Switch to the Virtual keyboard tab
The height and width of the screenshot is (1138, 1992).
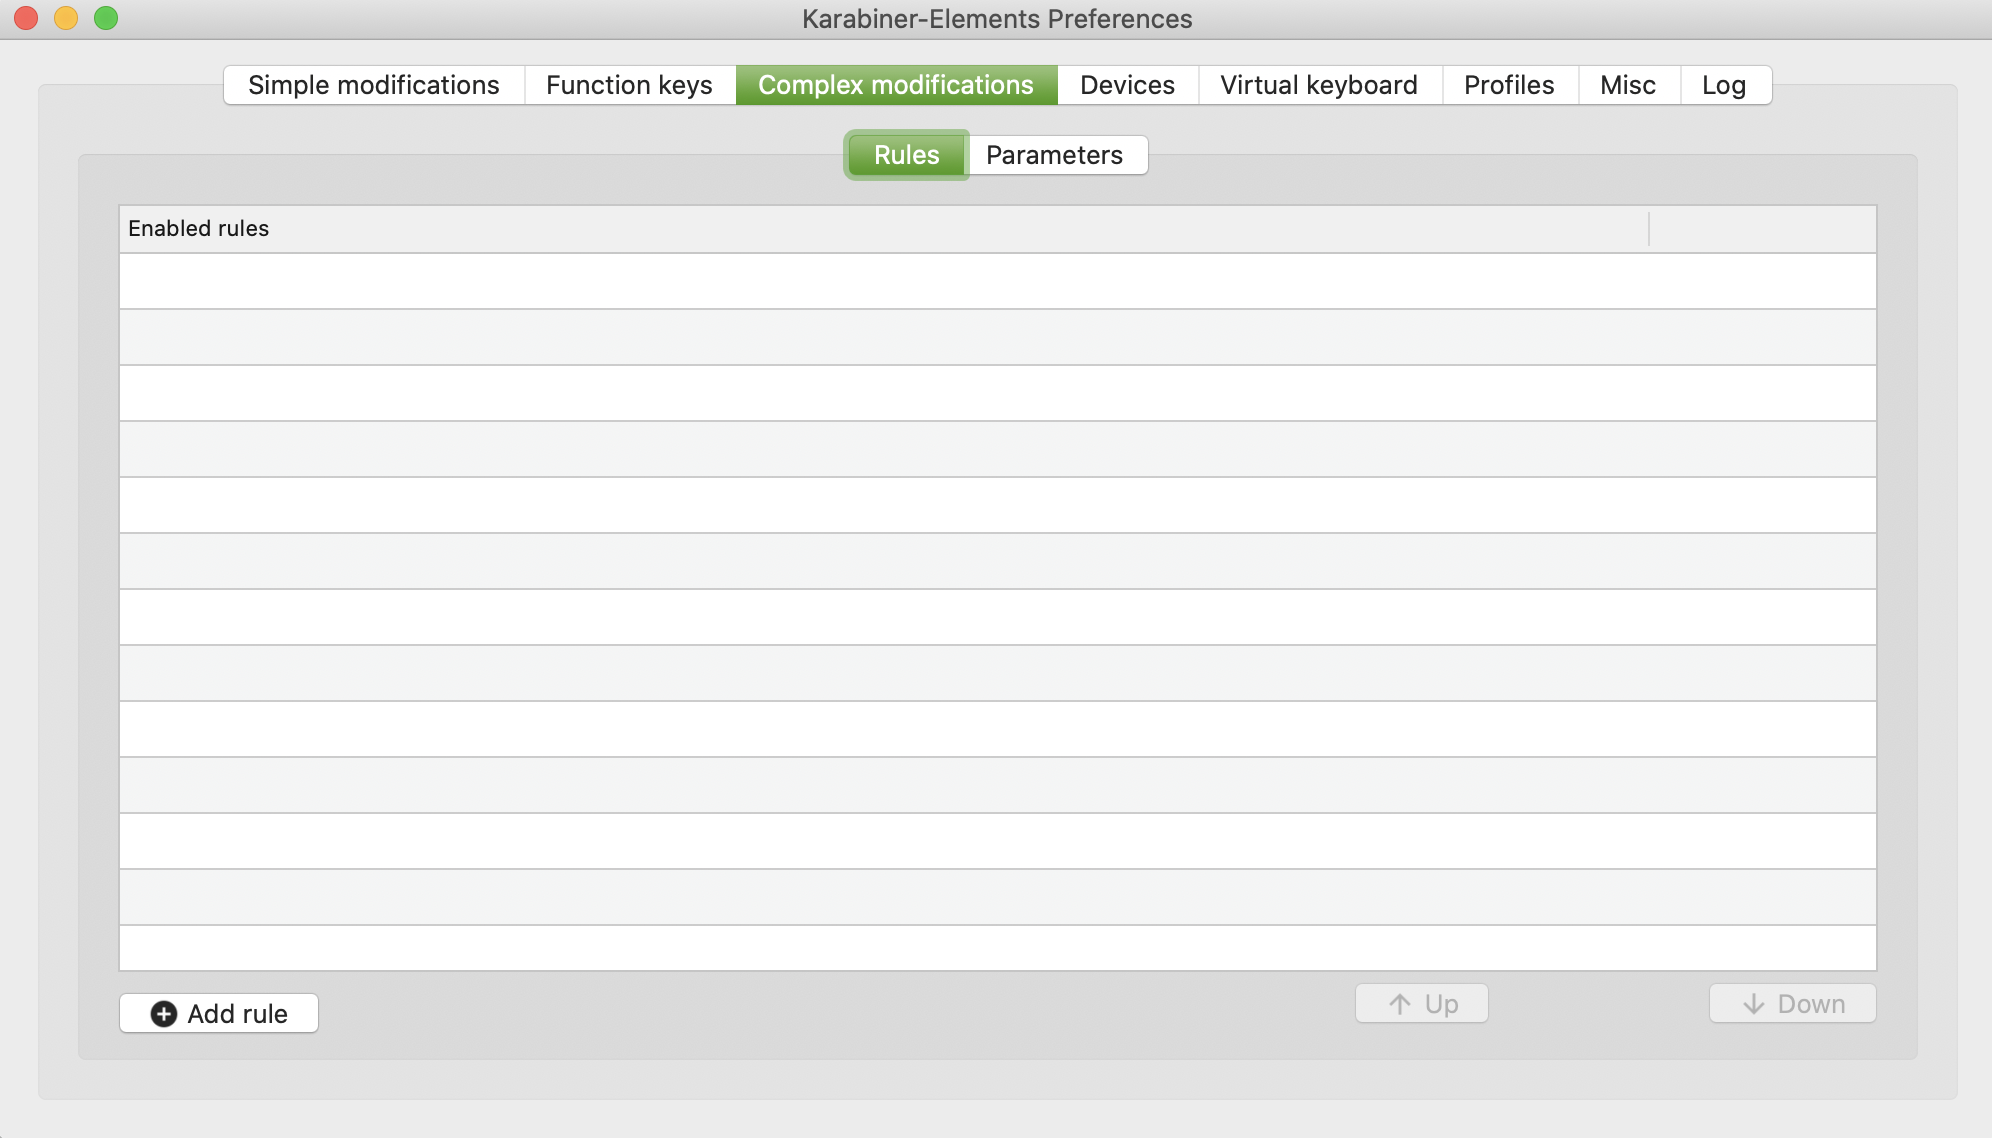(1318, 85)
